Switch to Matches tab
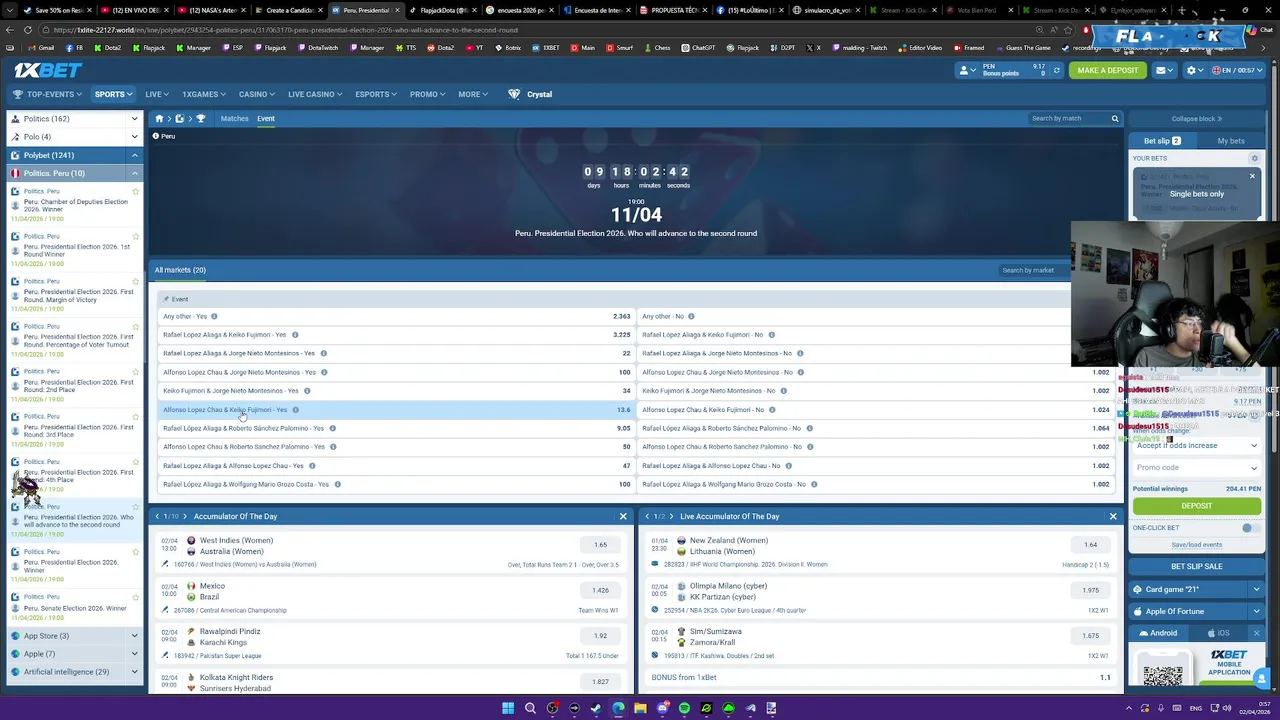 point(234,118)
